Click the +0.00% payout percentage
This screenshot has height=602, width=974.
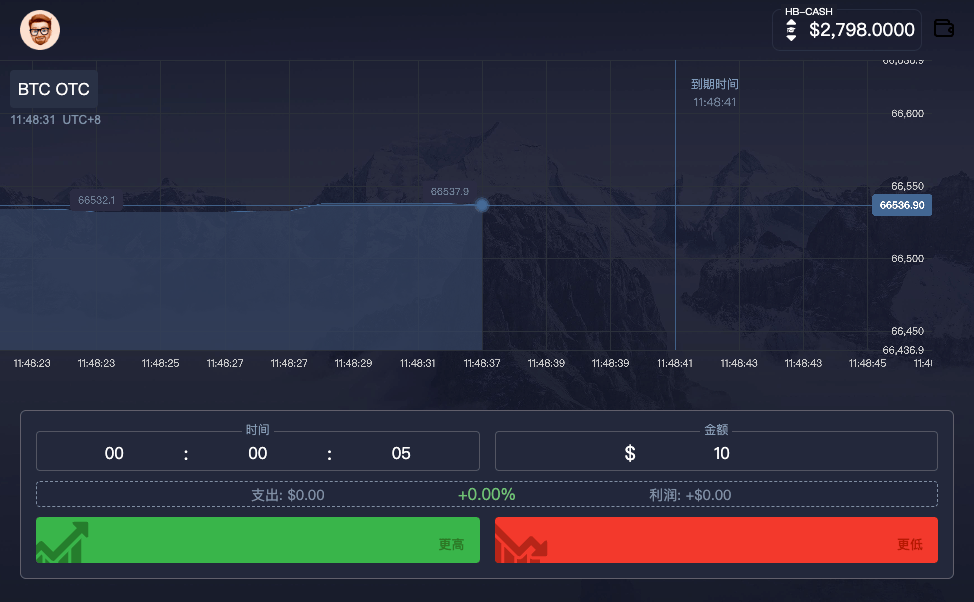coord(486,495)
